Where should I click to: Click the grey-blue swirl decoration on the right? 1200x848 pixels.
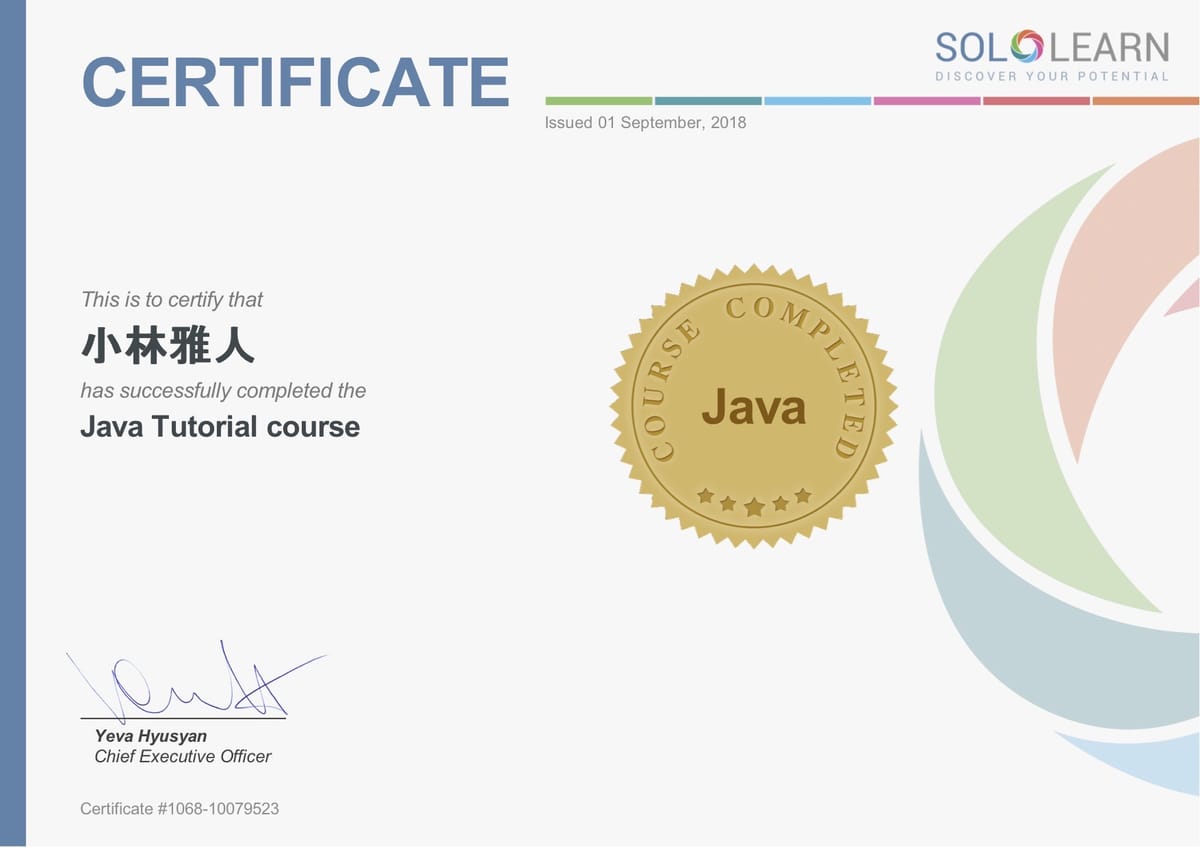1000,620
